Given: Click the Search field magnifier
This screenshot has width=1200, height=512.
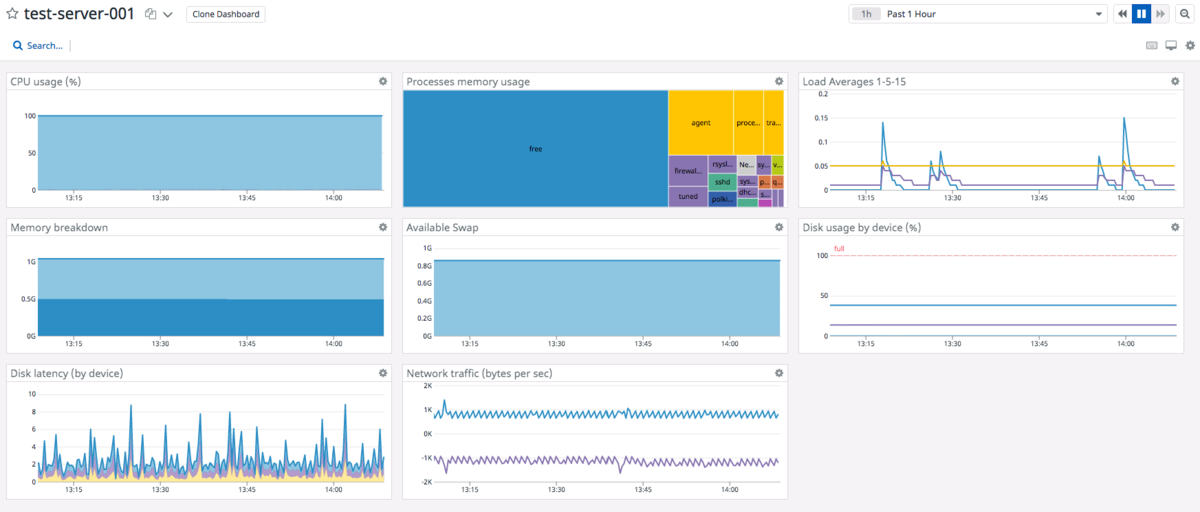Looking at the screenshot, I should (17, 46).
